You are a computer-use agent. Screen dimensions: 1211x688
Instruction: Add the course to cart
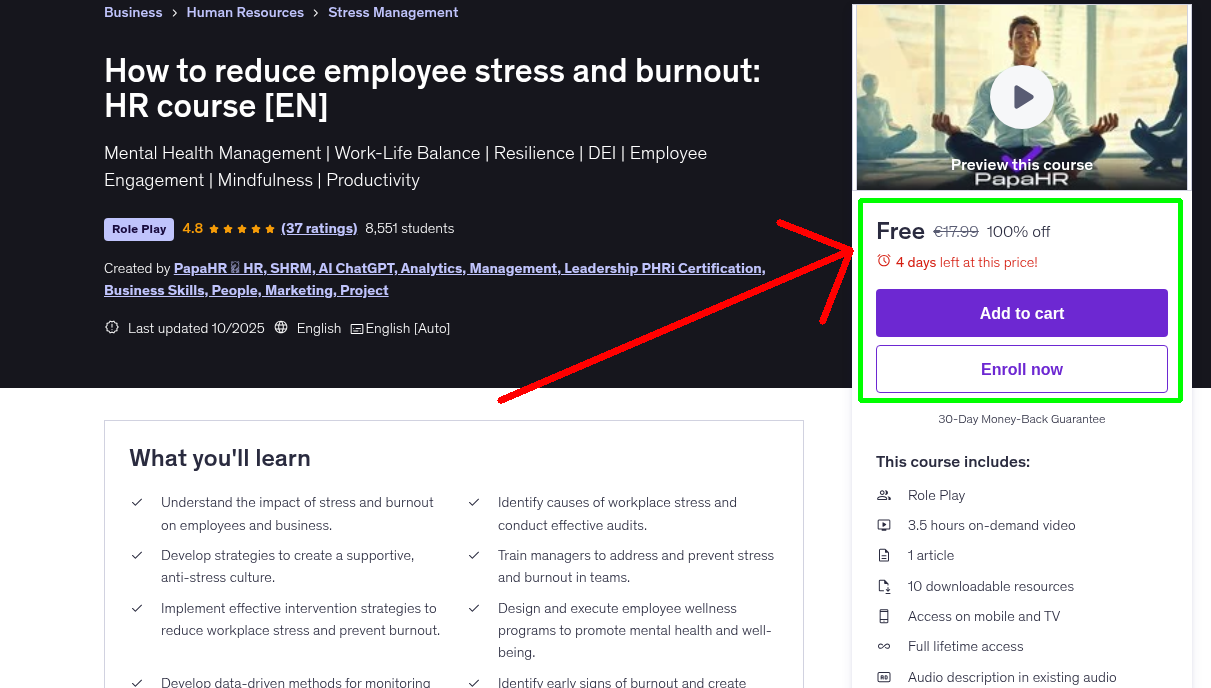click(x=1021, y=312)
